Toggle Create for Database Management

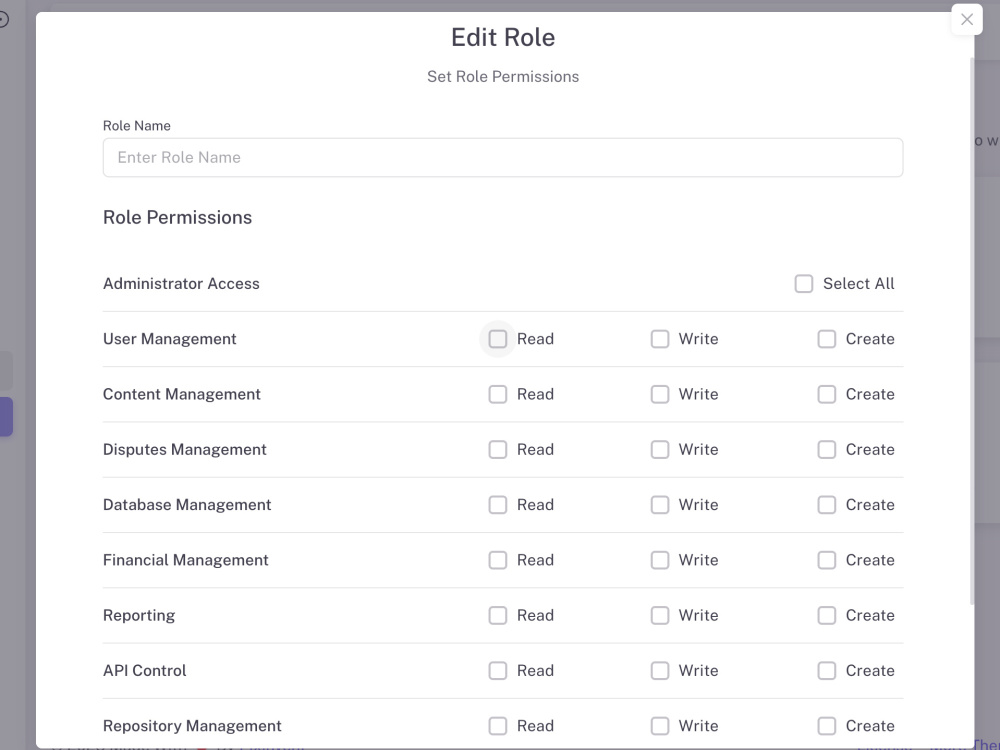point(827,505)
